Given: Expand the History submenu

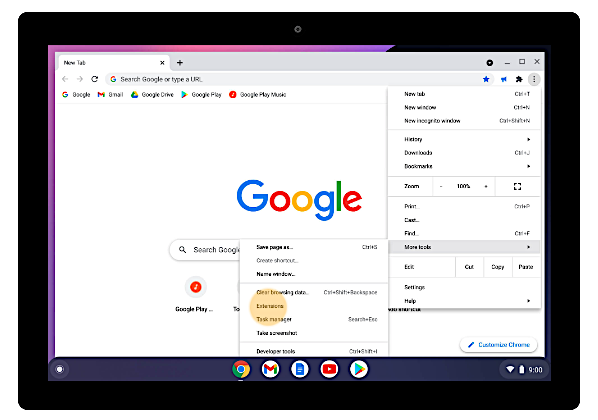Looking at the screenshot, I should (x=464, y=139).
